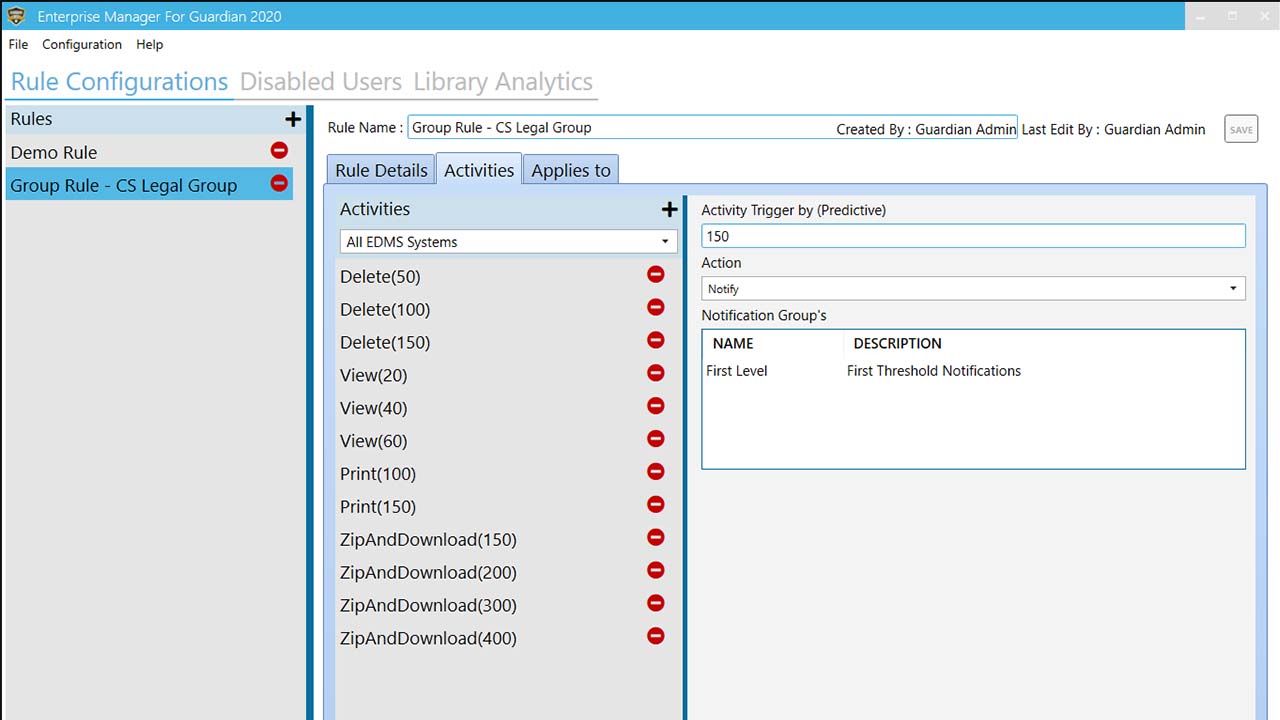Image resolution: width=1280 pixels, height=720 pixels.
Task: Remove the ZipAndDownload(300) activity
Action: (x=656, y=603)
